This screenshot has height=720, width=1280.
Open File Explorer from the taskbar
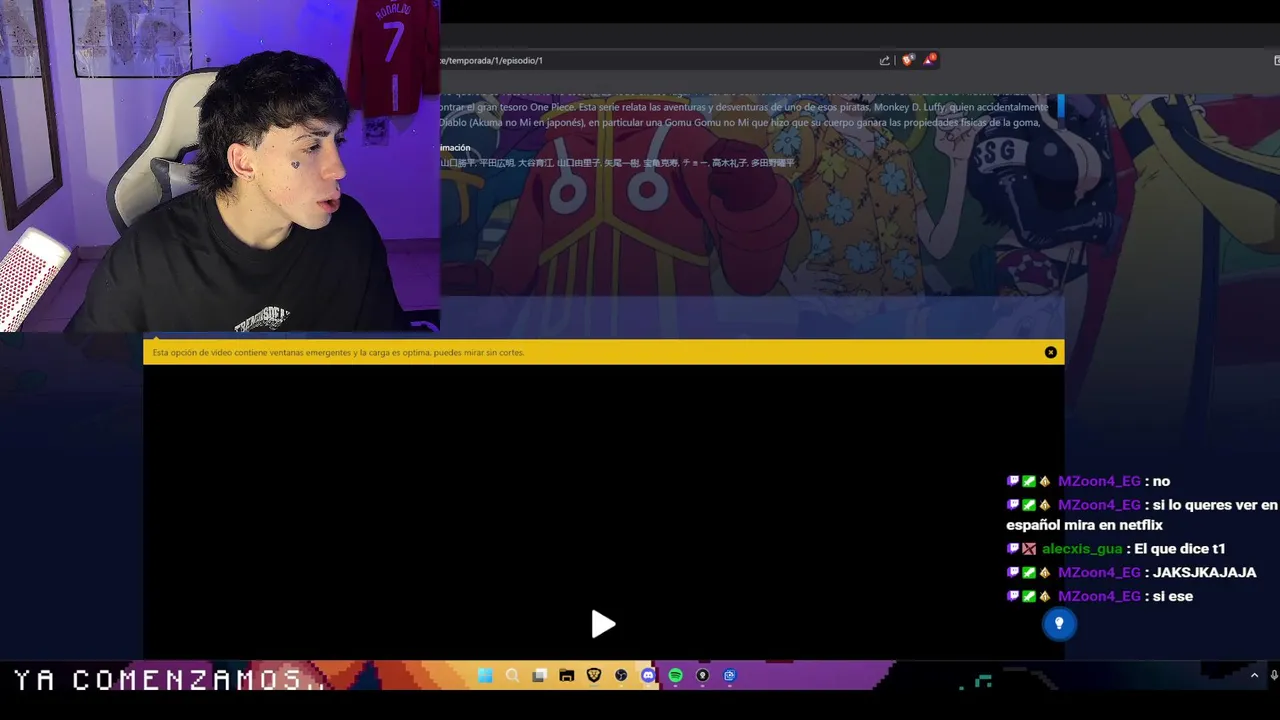pos(566,676)
